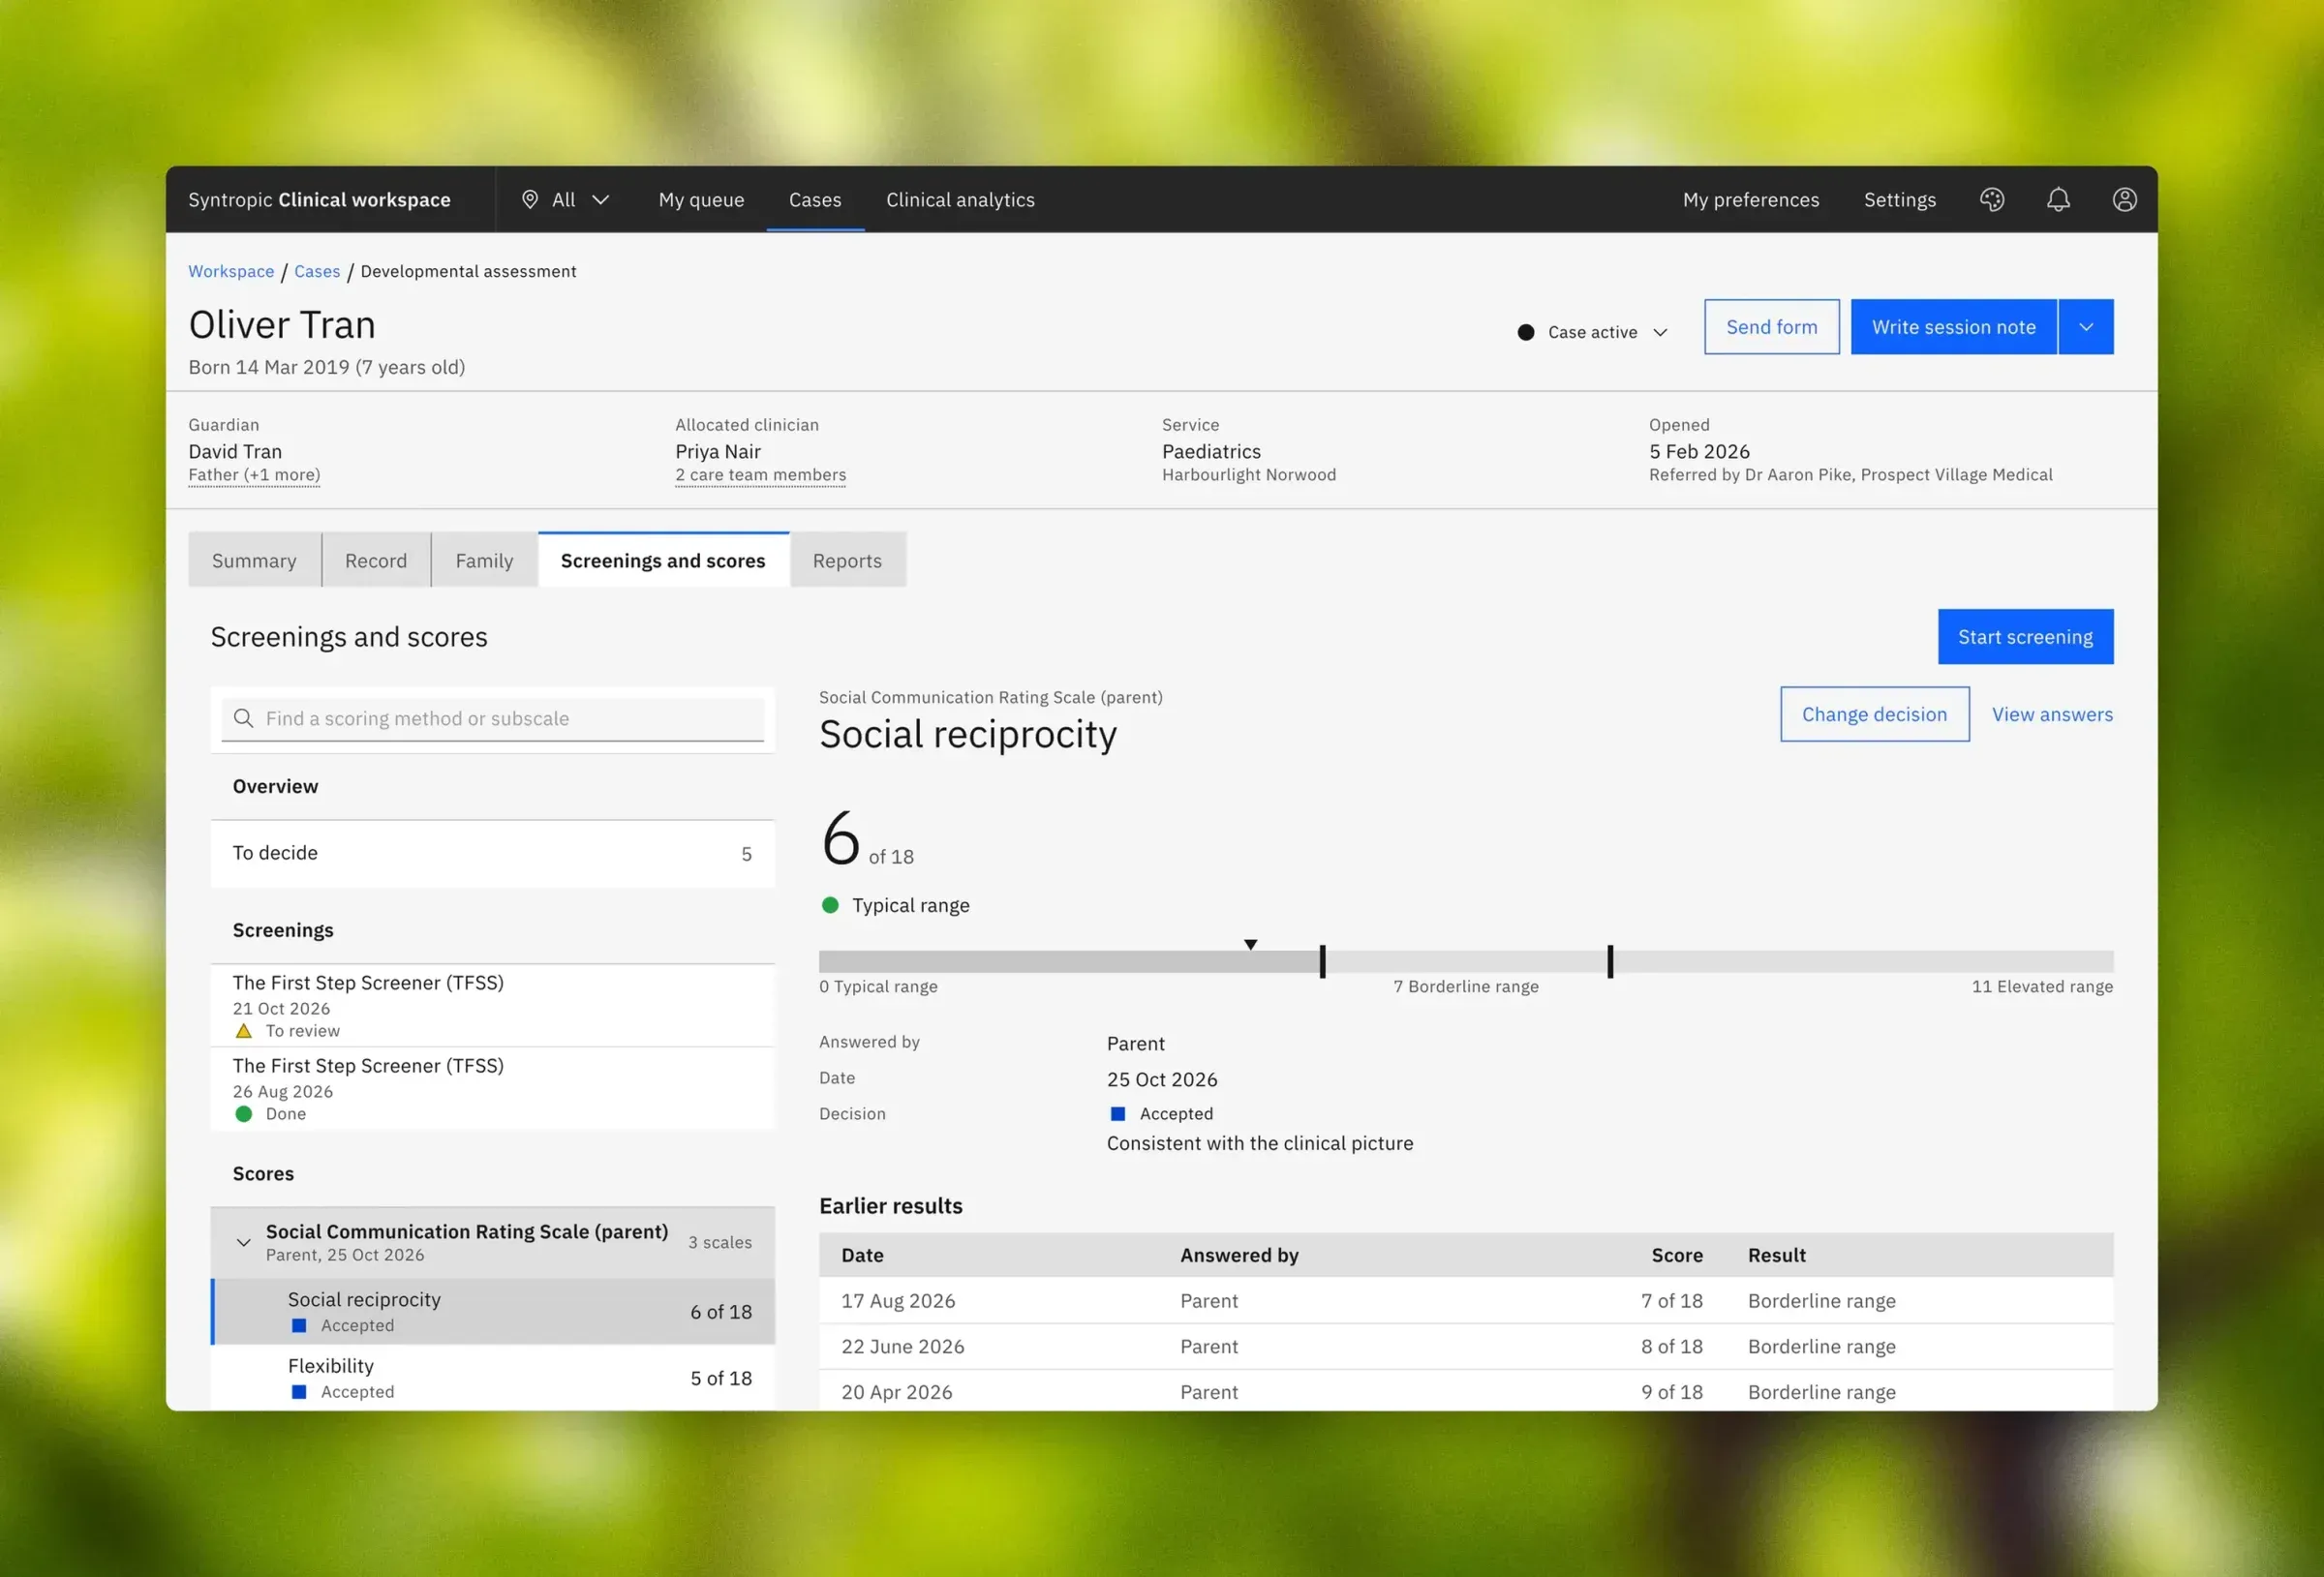Click Write session note
The image size is (2324, 1577).
pyautogui.click(x=1953, y=327)
